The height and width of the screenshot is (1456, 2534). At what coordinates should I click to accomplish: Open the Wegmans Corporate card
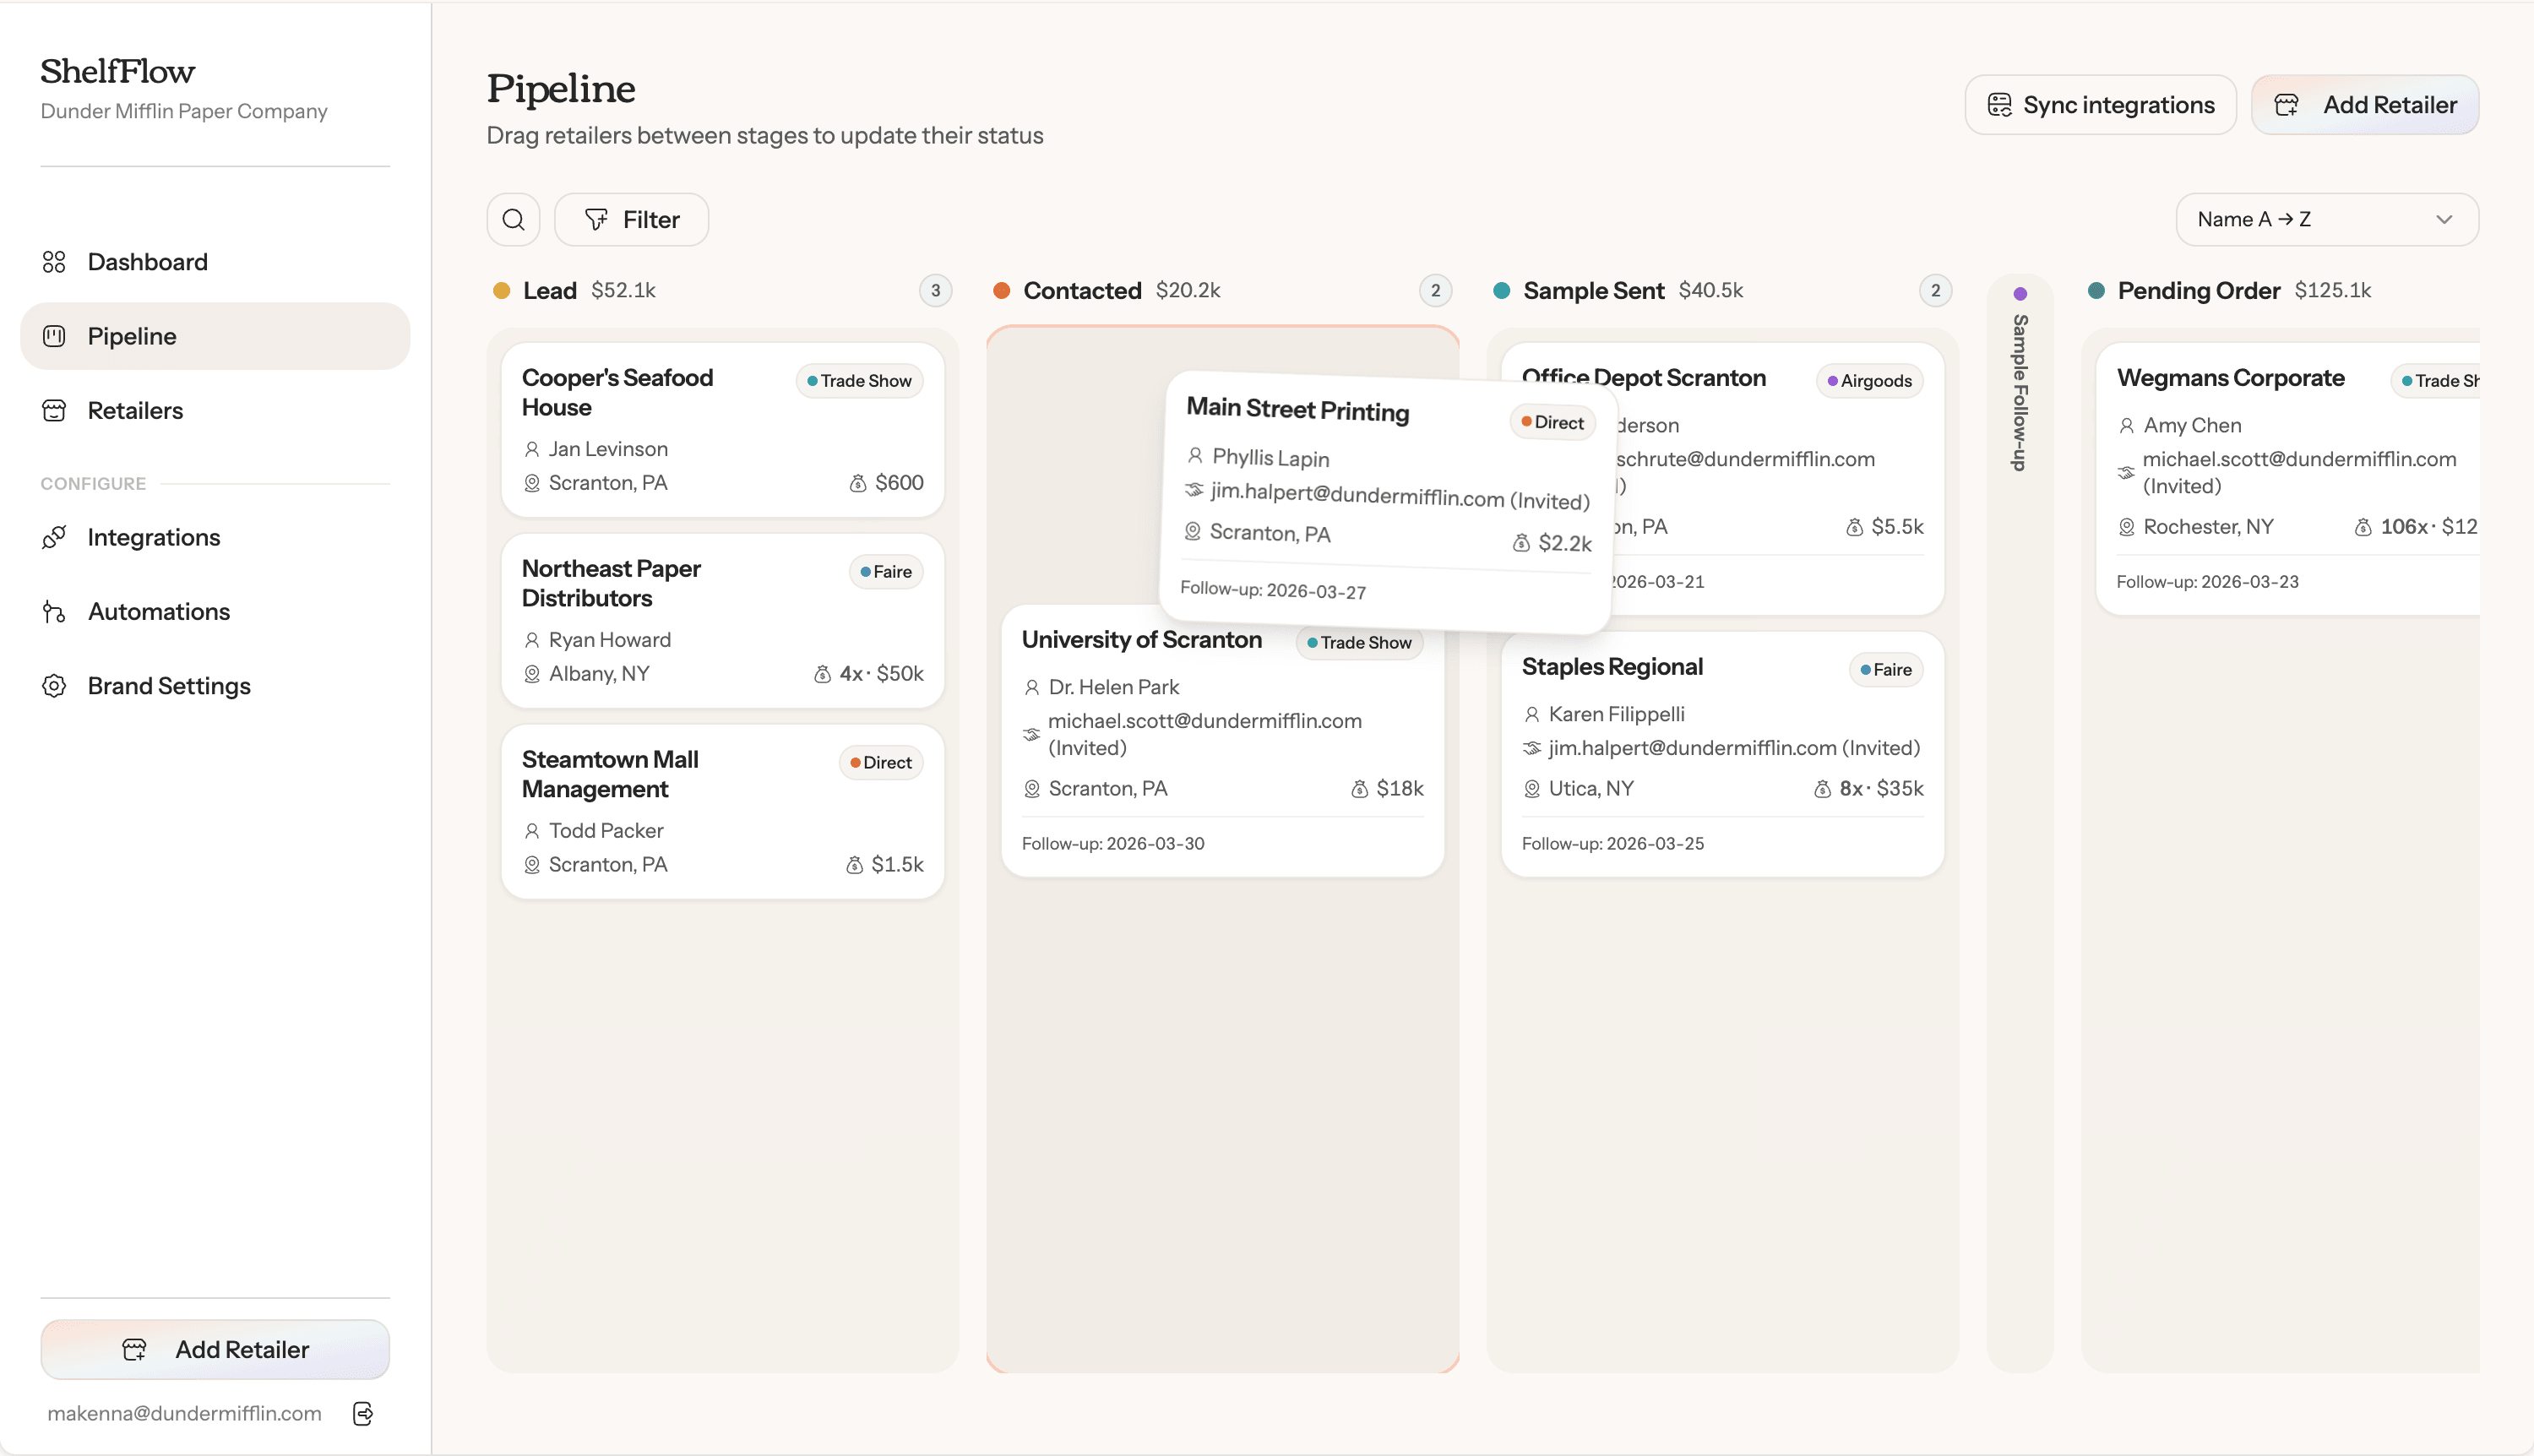click(x=2288, y=479)
